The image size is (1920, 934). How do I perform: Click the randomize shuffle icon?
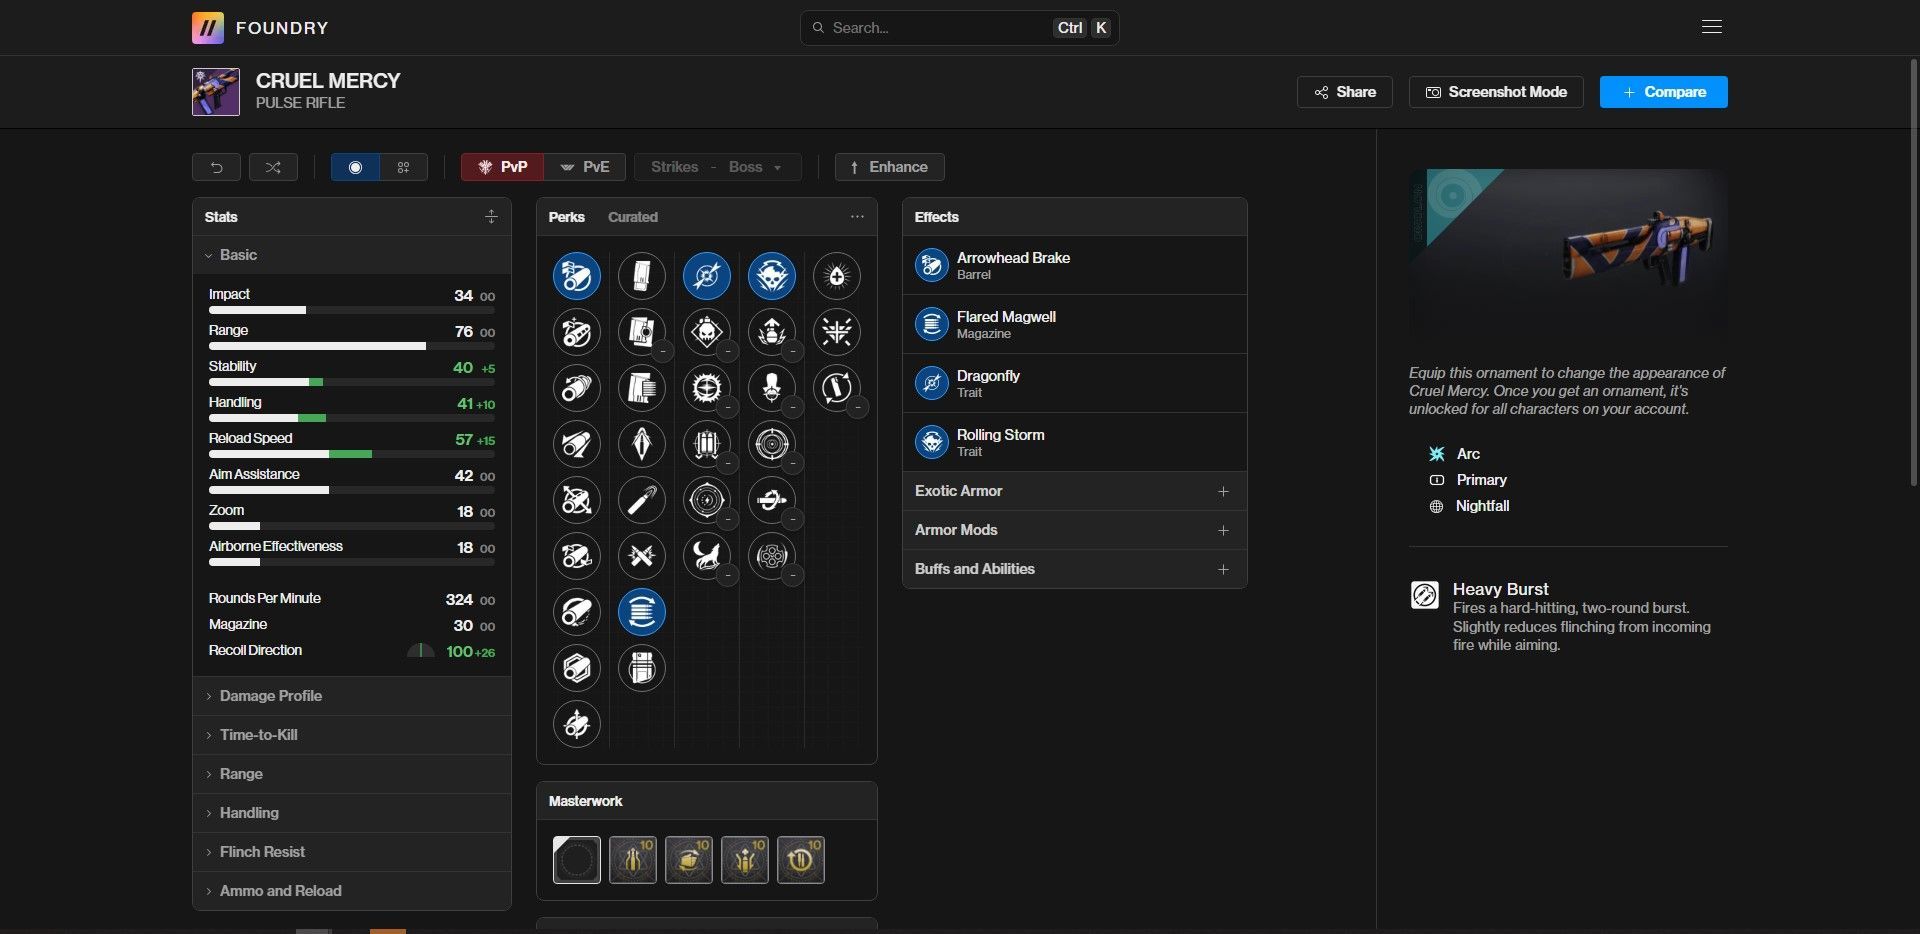[x=273, y=167]
